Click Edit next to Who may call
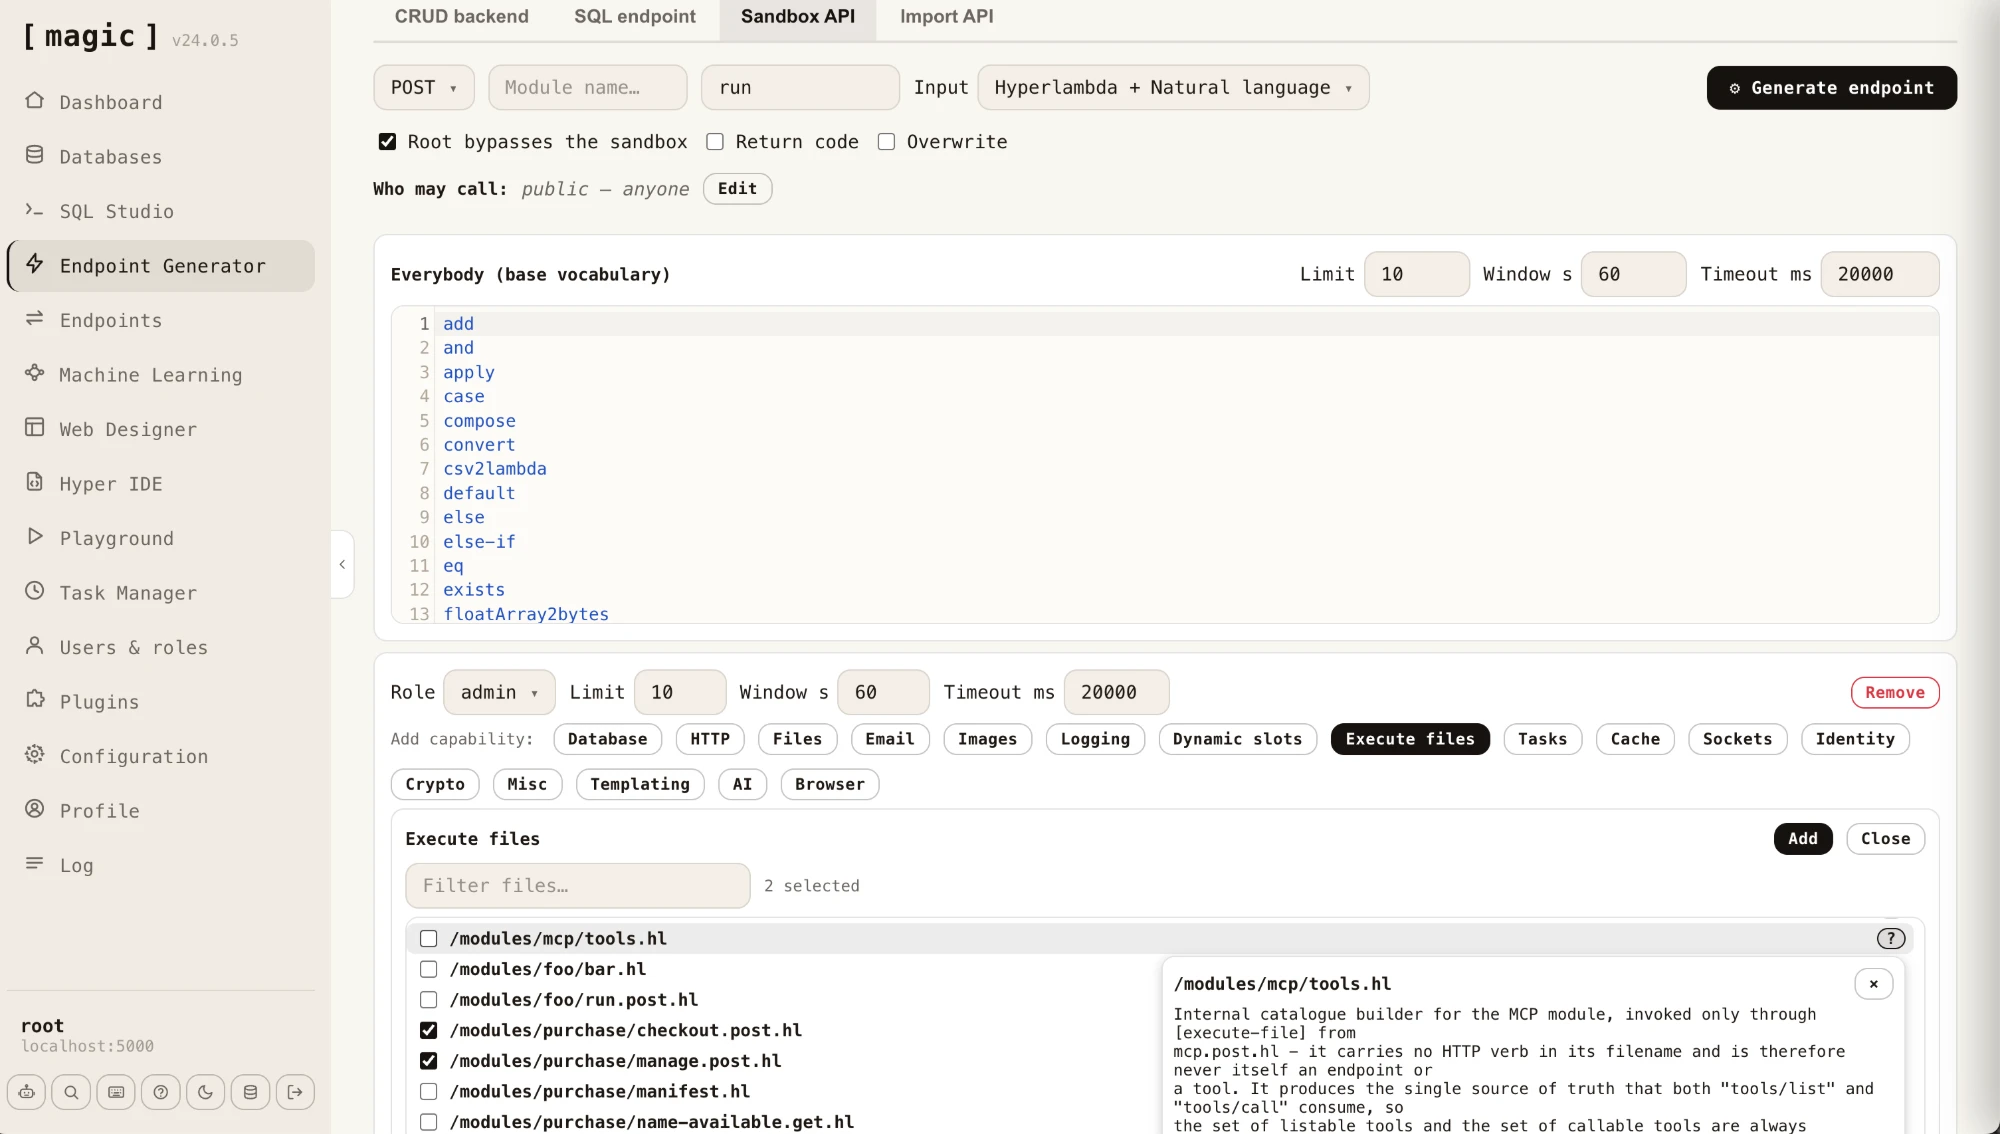This screenshot has height=1134, width=2000. 737,189
